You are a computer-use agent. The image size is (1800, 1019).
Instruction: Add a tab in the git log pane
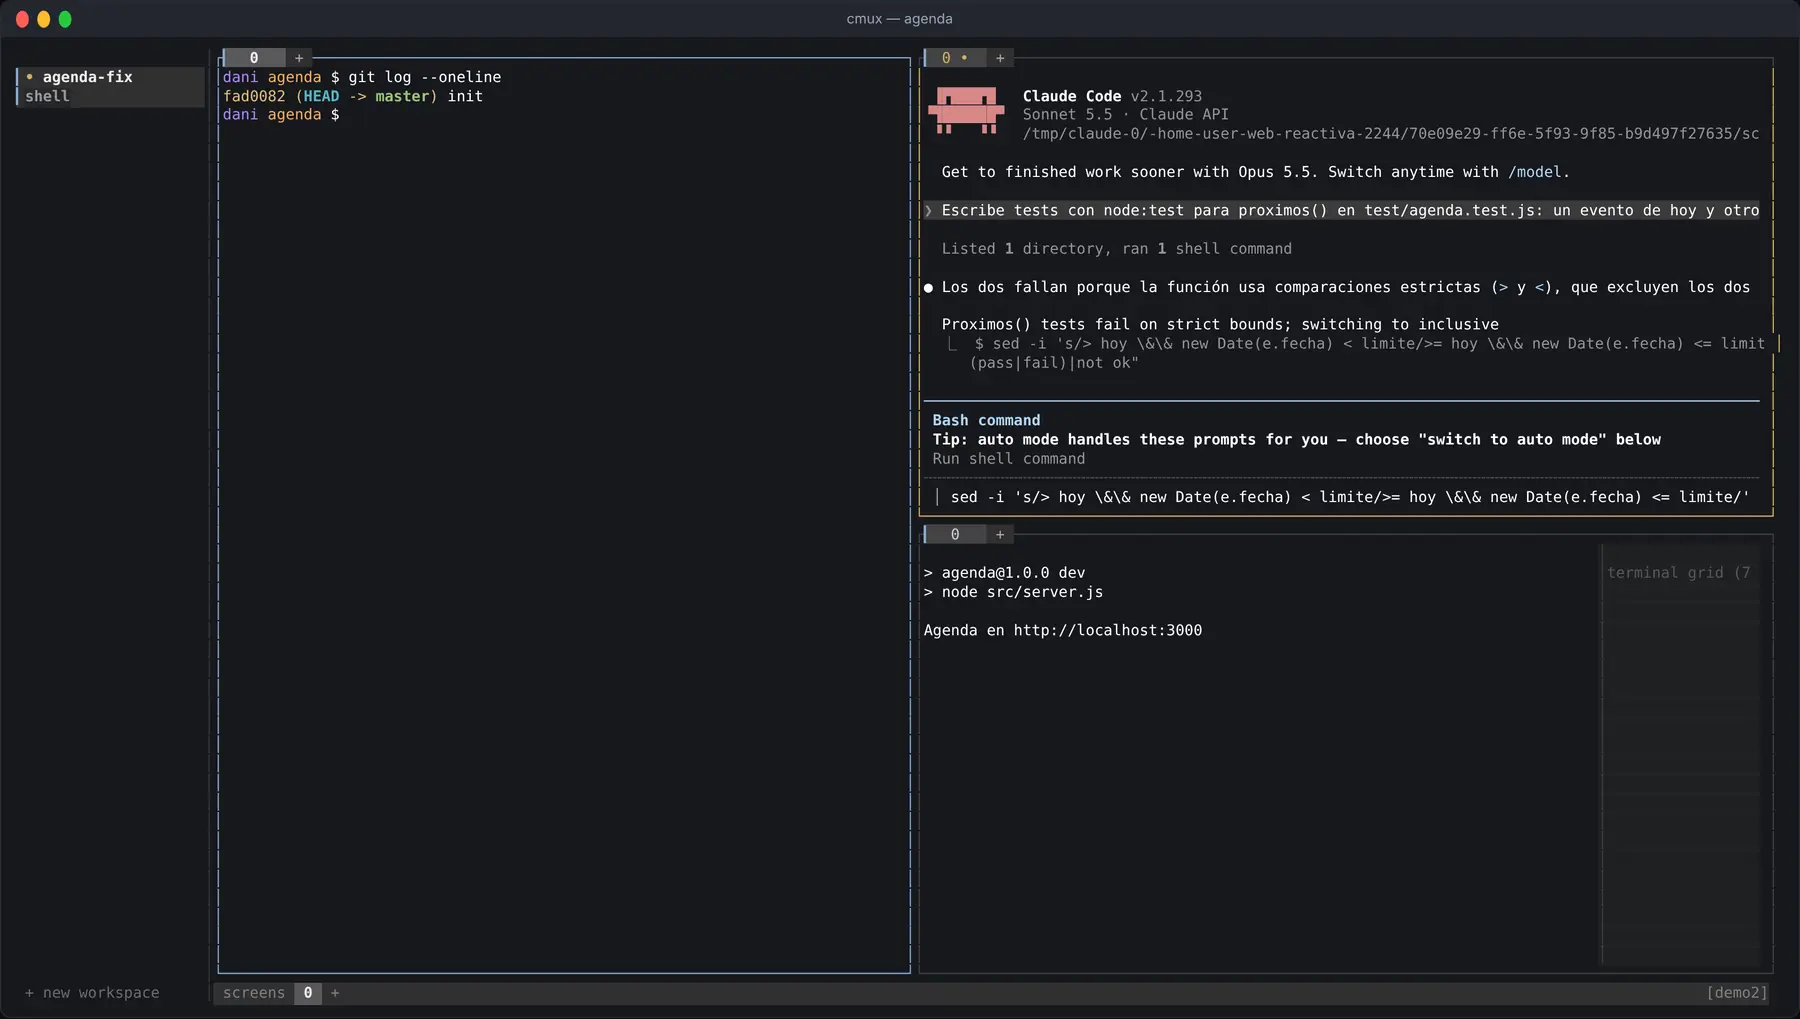point(299,58)
